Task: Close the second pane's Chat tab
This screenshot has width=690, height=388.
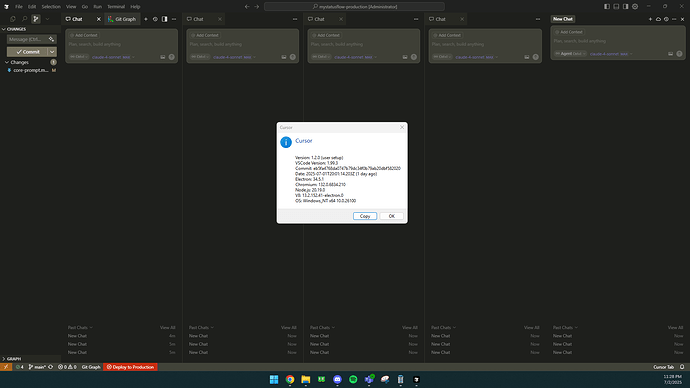Action: tap(220, 19)
